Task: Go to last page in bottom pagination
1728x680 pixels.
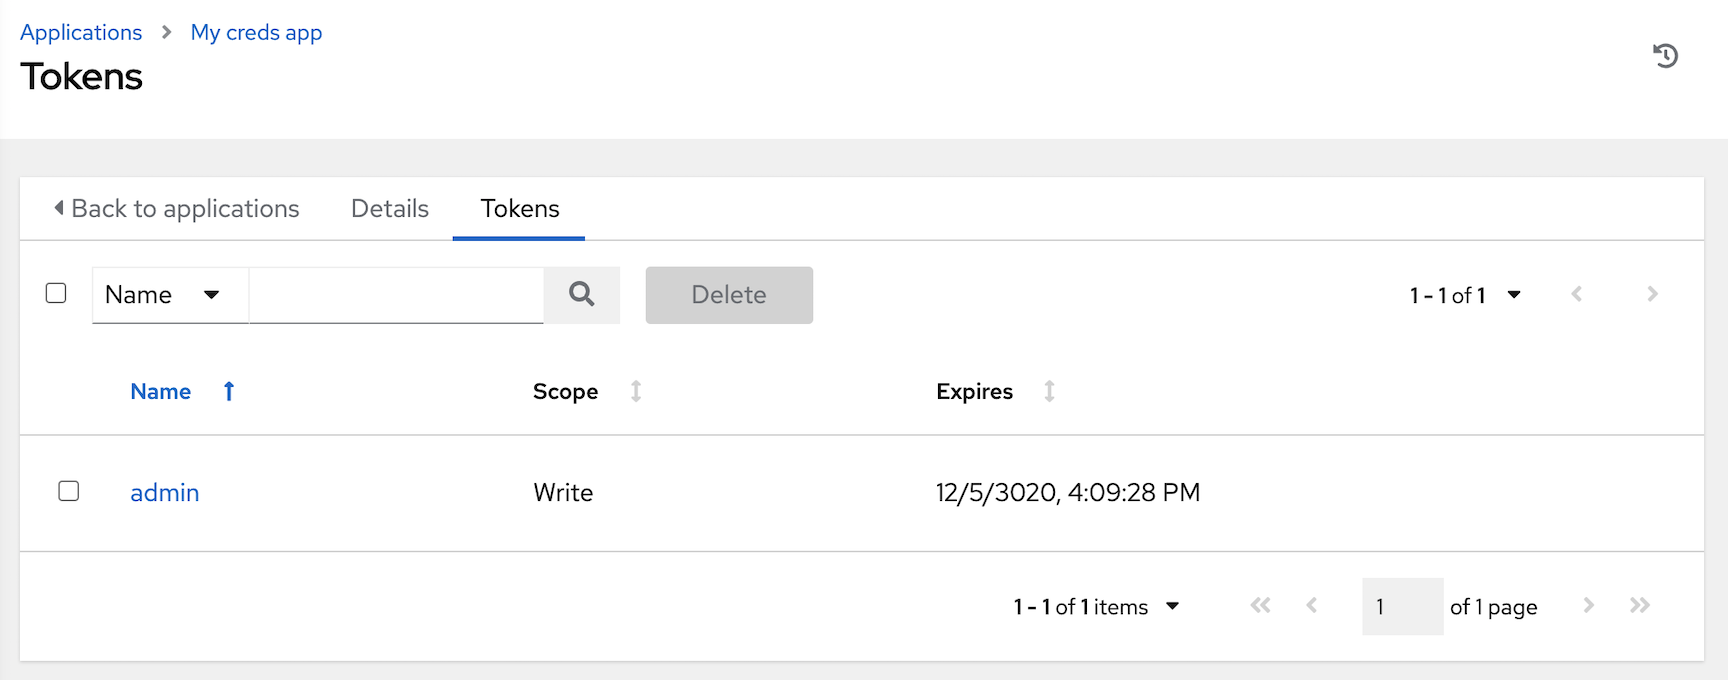Action: (x=1639, y=605)
